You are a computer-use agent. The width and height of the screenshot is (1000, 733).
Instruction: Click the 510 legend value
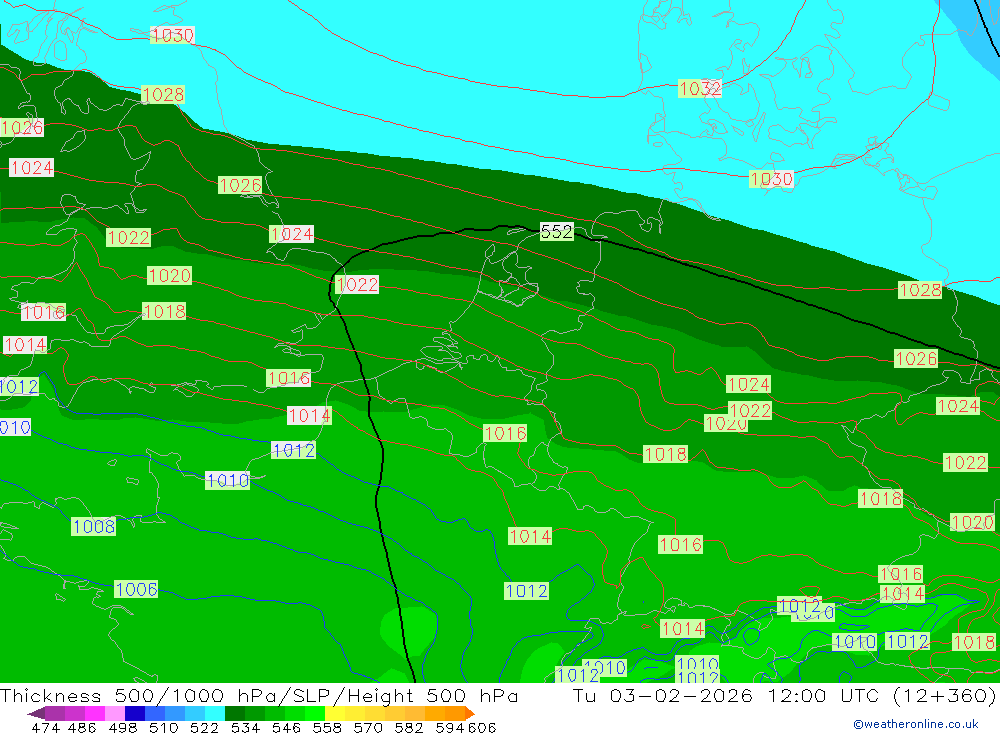tap(163, 727)
